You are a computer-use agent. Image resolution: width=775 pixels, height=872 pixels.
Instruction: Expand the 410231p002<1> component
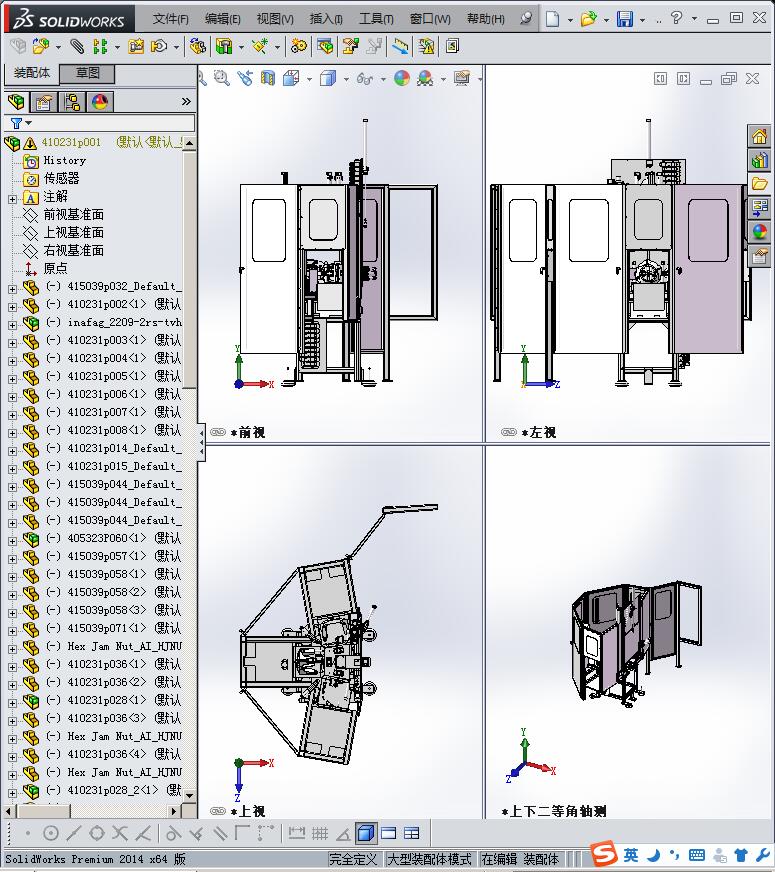click(12, 306)
